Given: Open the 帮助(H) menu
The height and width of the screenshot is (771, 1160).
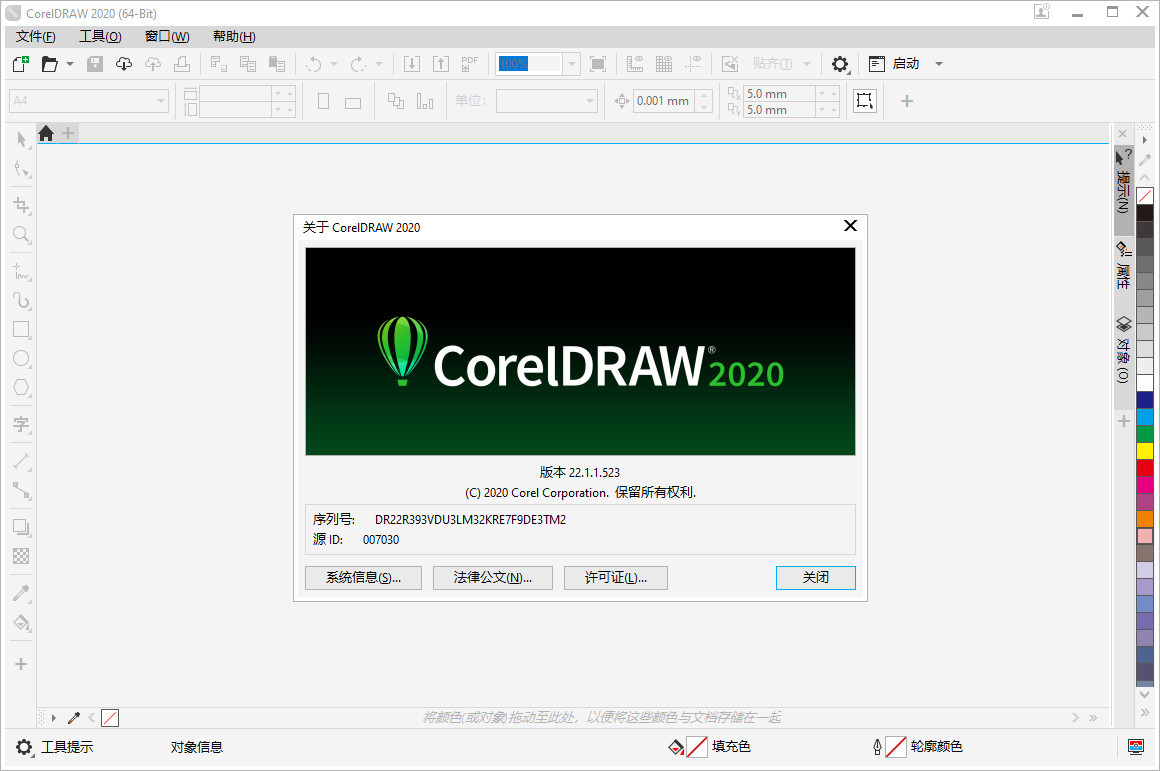Looking at the screenshot, I should click(x=234, y=37).
